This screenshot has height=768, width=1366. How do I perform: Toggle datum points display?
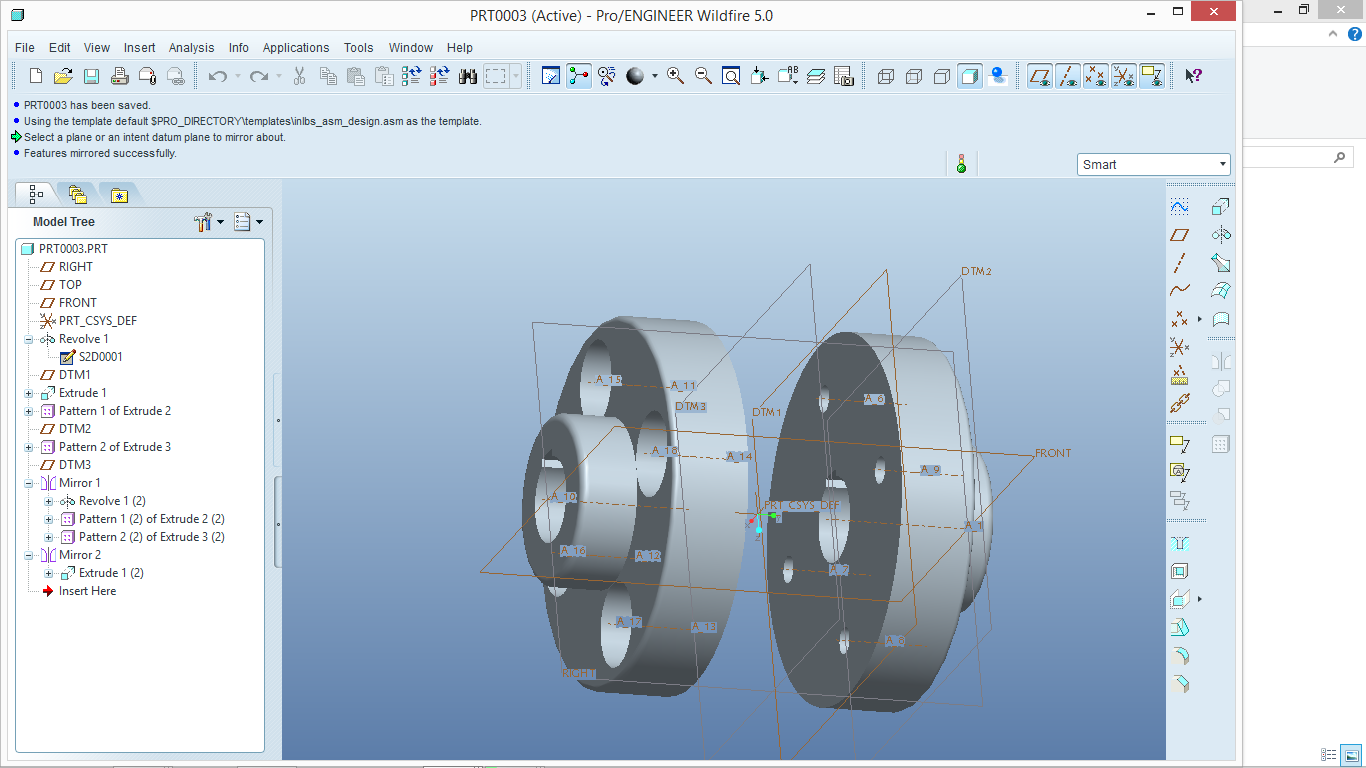tap(1096, 76)
